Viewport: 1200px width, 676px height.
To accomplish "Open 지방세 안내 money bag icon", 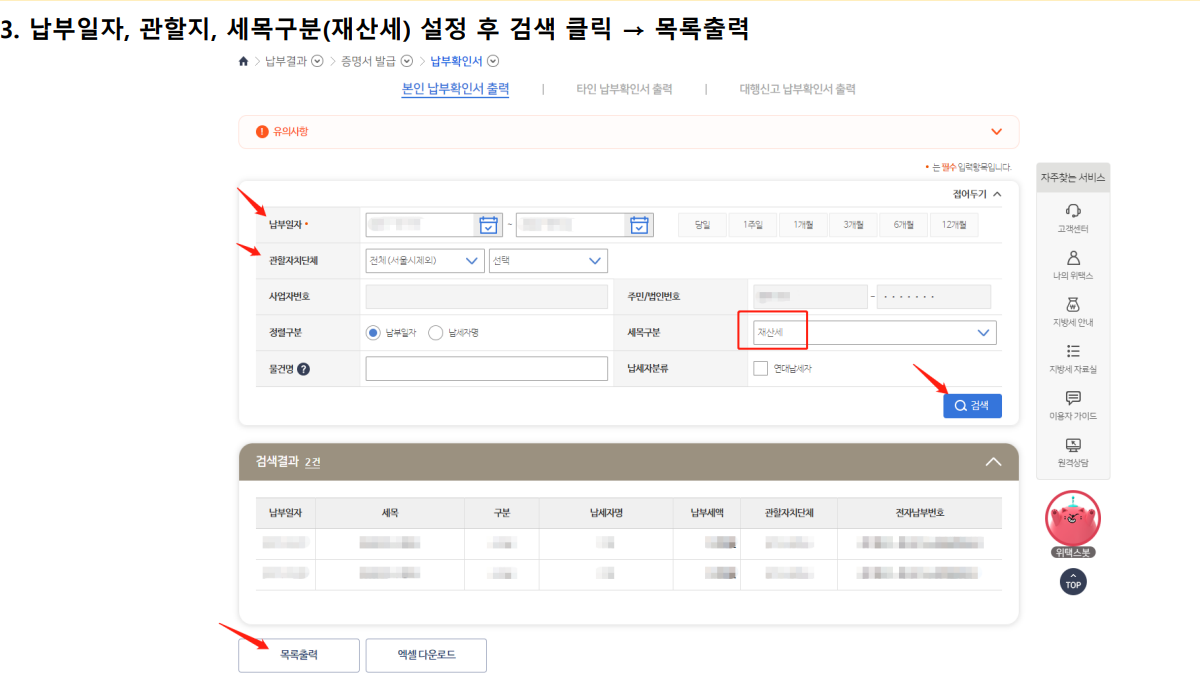I will 1073,306.
